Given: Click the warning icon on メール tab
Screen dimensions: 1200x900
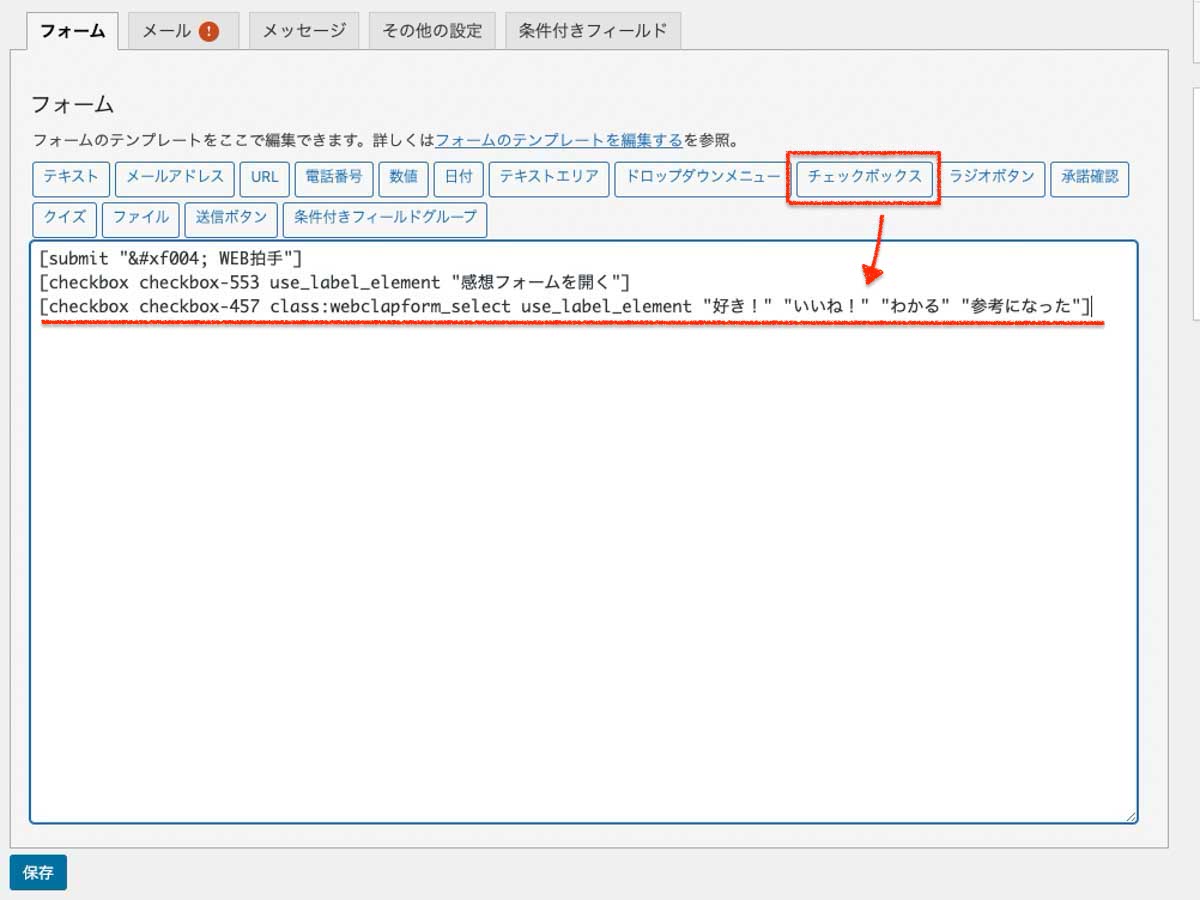Looking at the screenshot, I should pos(208,32).
